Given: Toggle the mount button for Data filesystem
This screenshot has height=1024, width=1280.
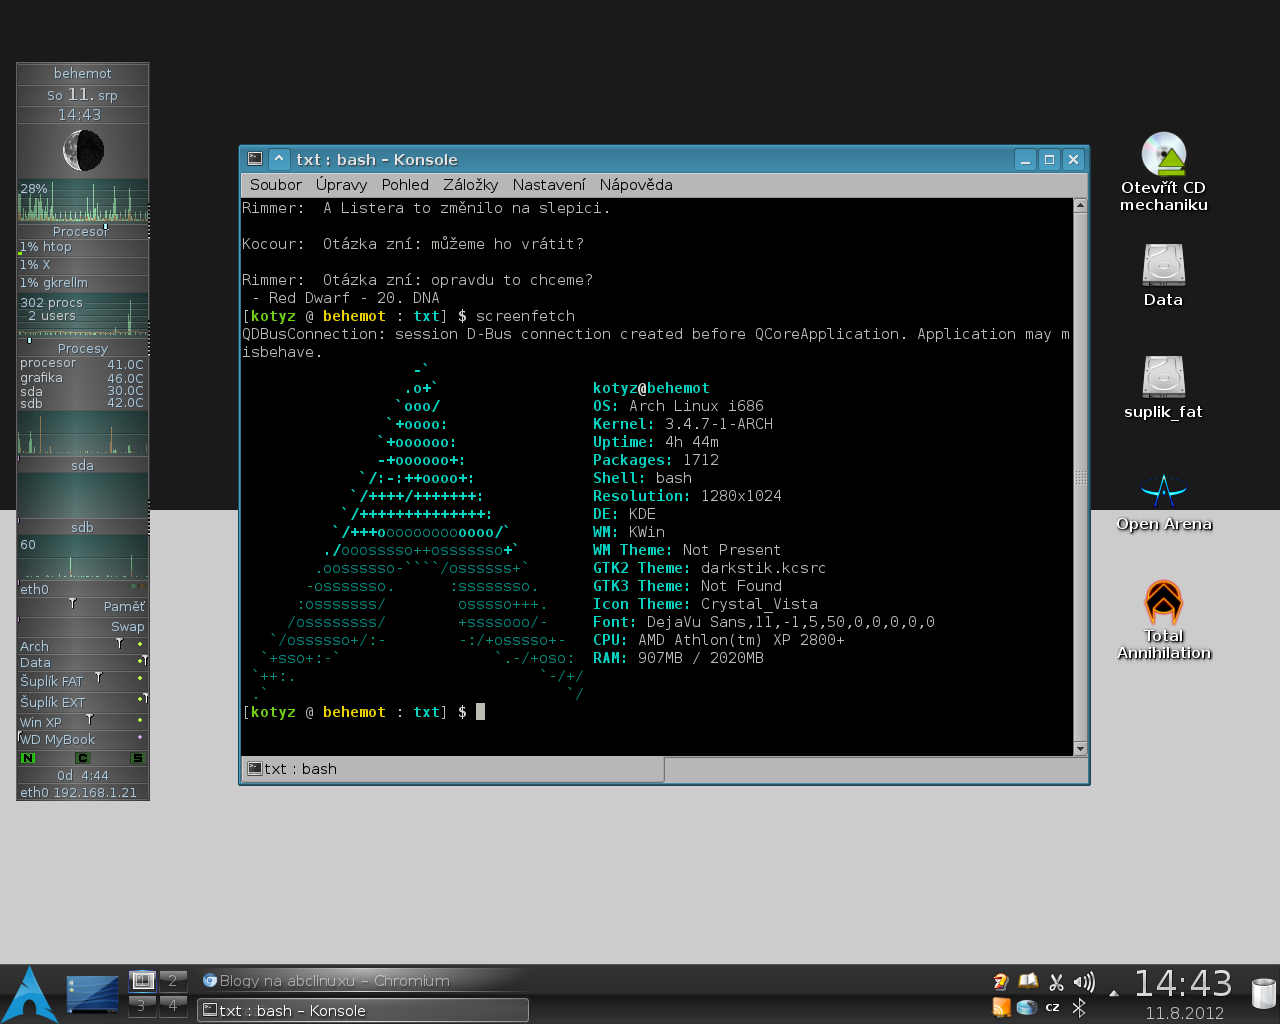Looking at the screenshot, I should 140,662.
